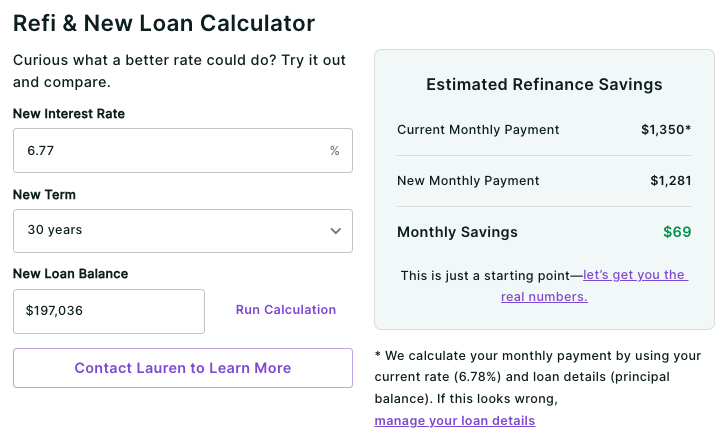Click the chevron arrow in the New Term field

pos(336,231)
